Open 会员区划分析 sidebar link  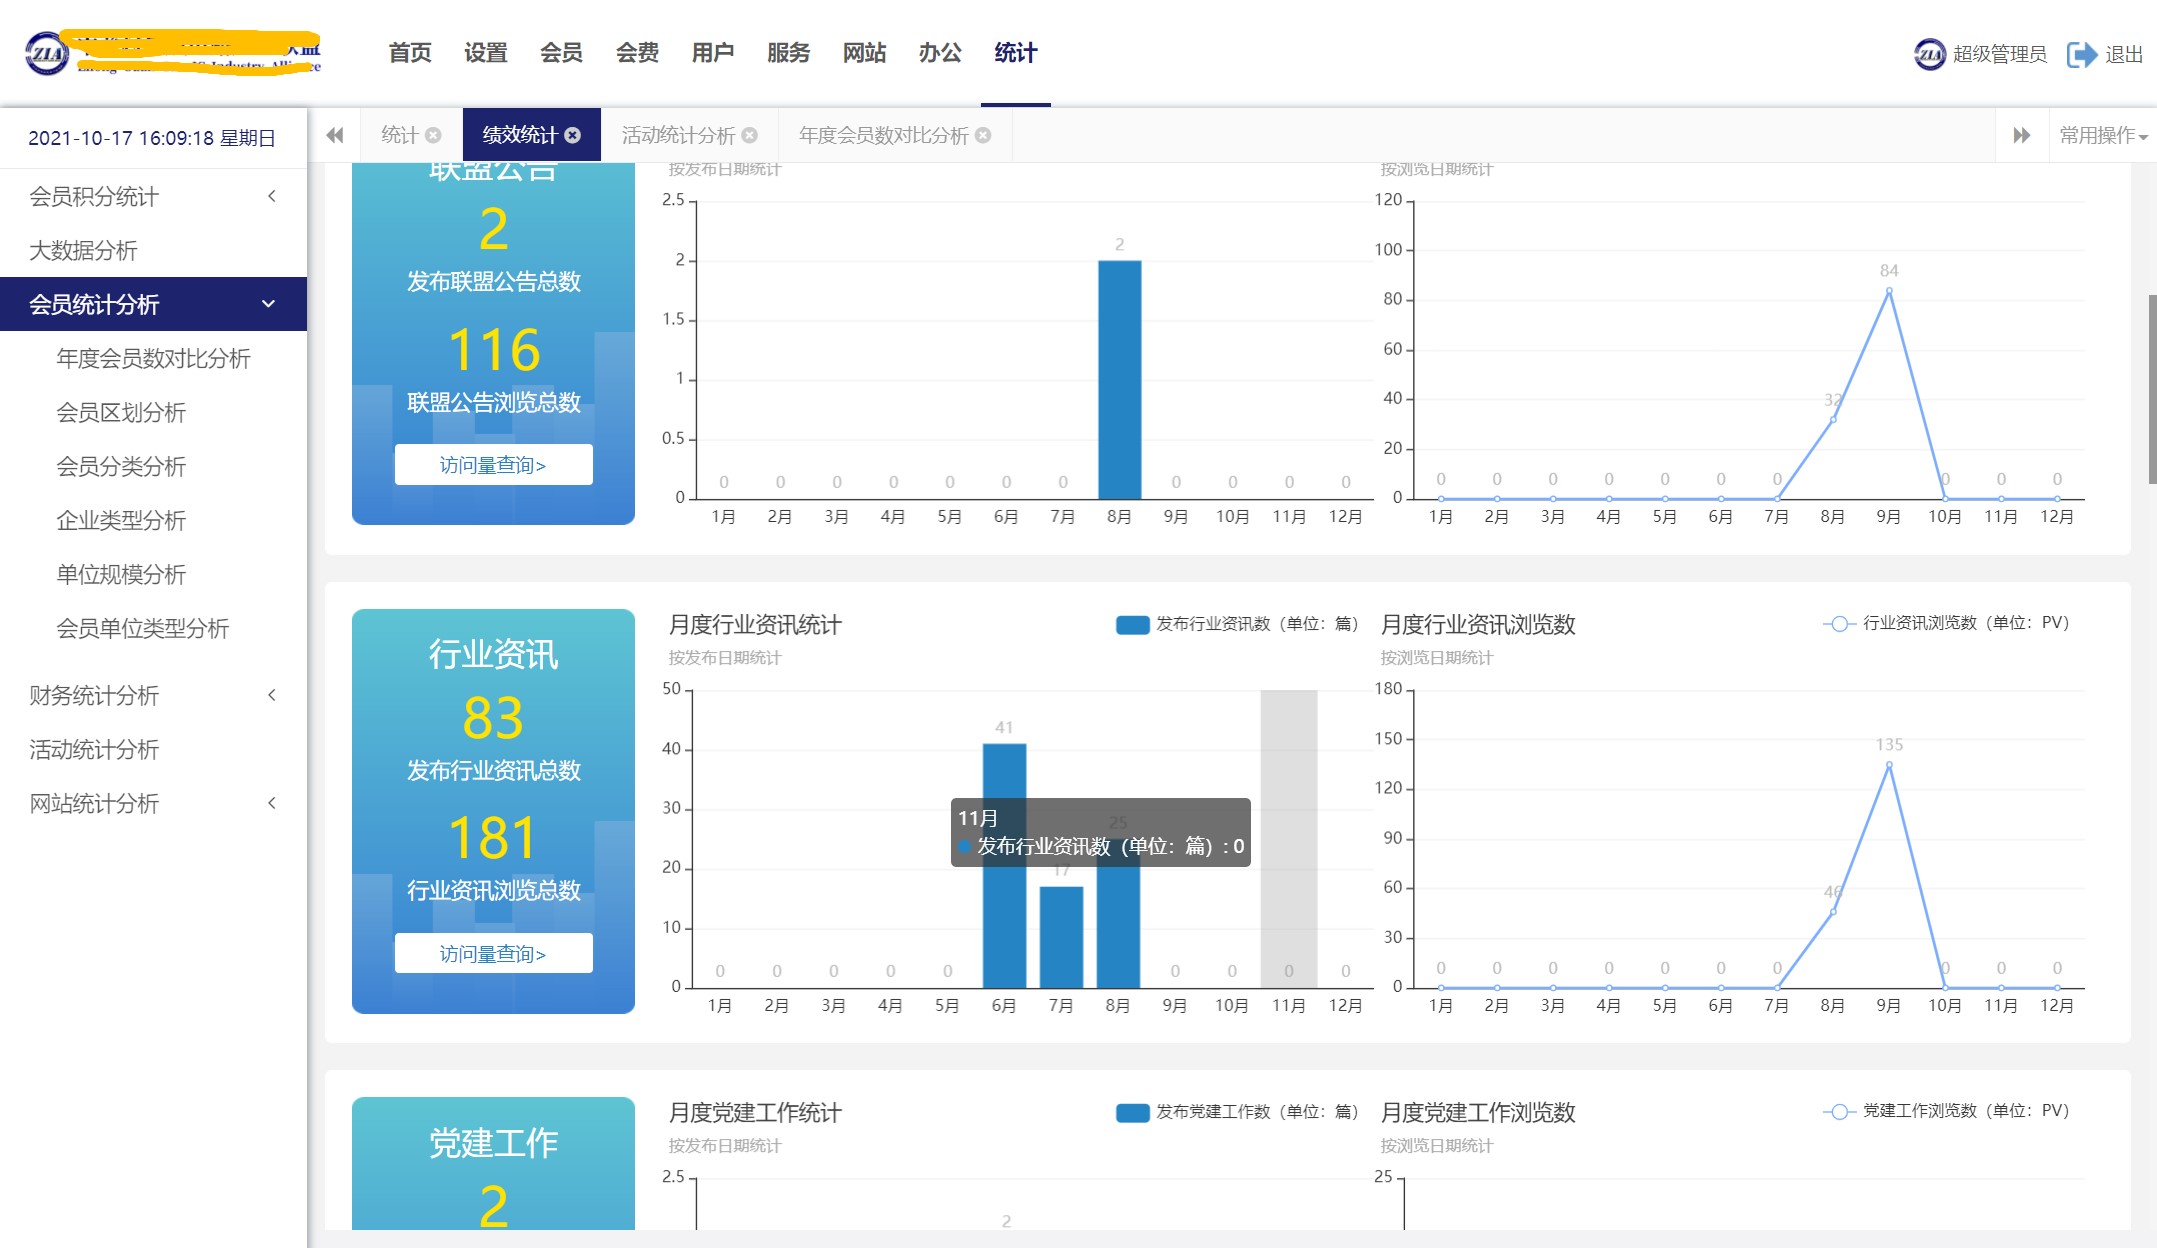pyautogui.click(x=121, y=412)
